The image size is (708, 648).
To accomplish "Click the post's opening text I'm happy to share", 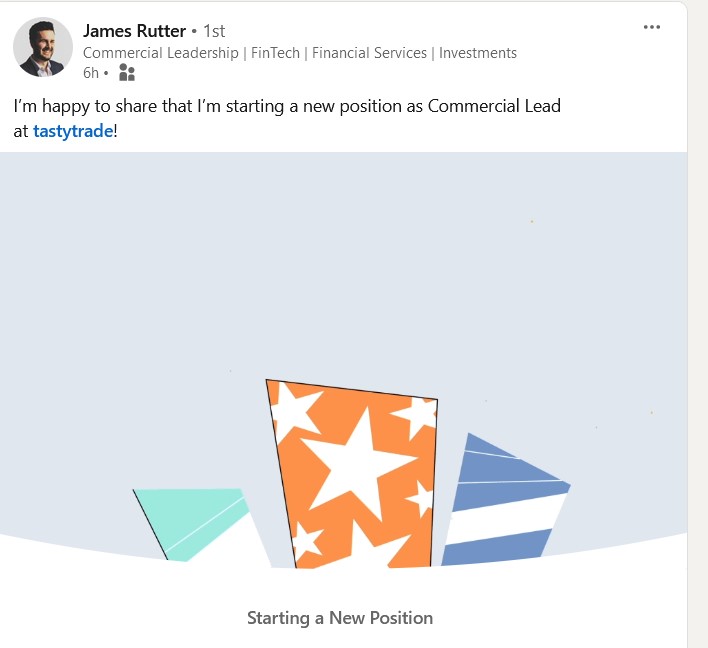I will tap(80, 105).
